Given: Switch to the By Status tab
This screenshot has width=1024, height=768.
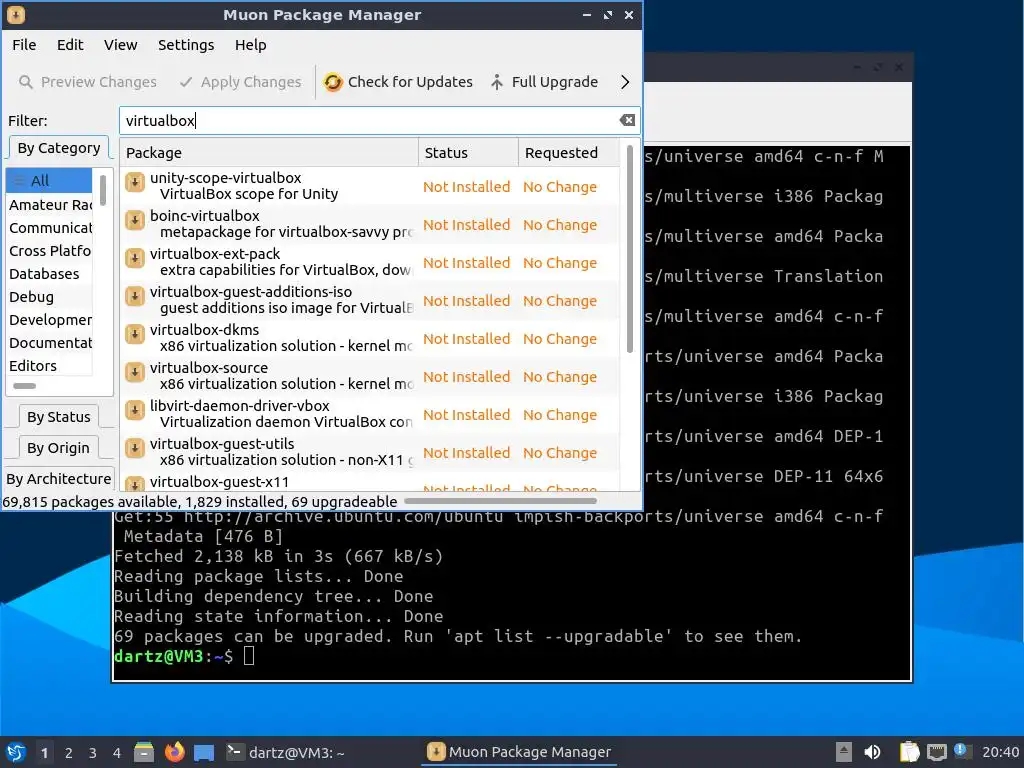Looking at the screenshot, I should point(59,417).
